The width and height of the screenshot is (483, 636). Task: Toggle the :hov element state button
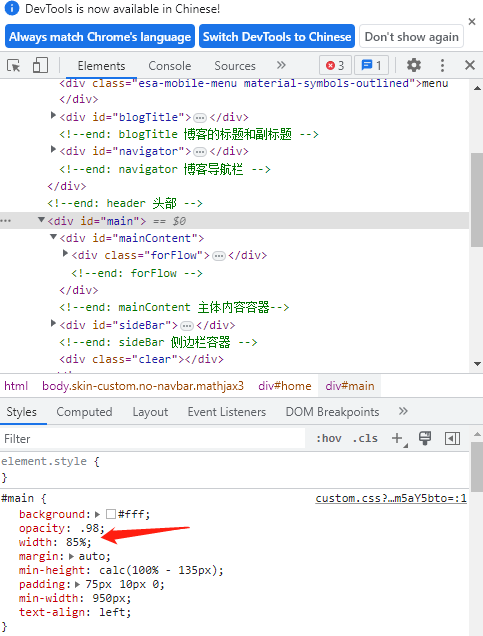328,438
